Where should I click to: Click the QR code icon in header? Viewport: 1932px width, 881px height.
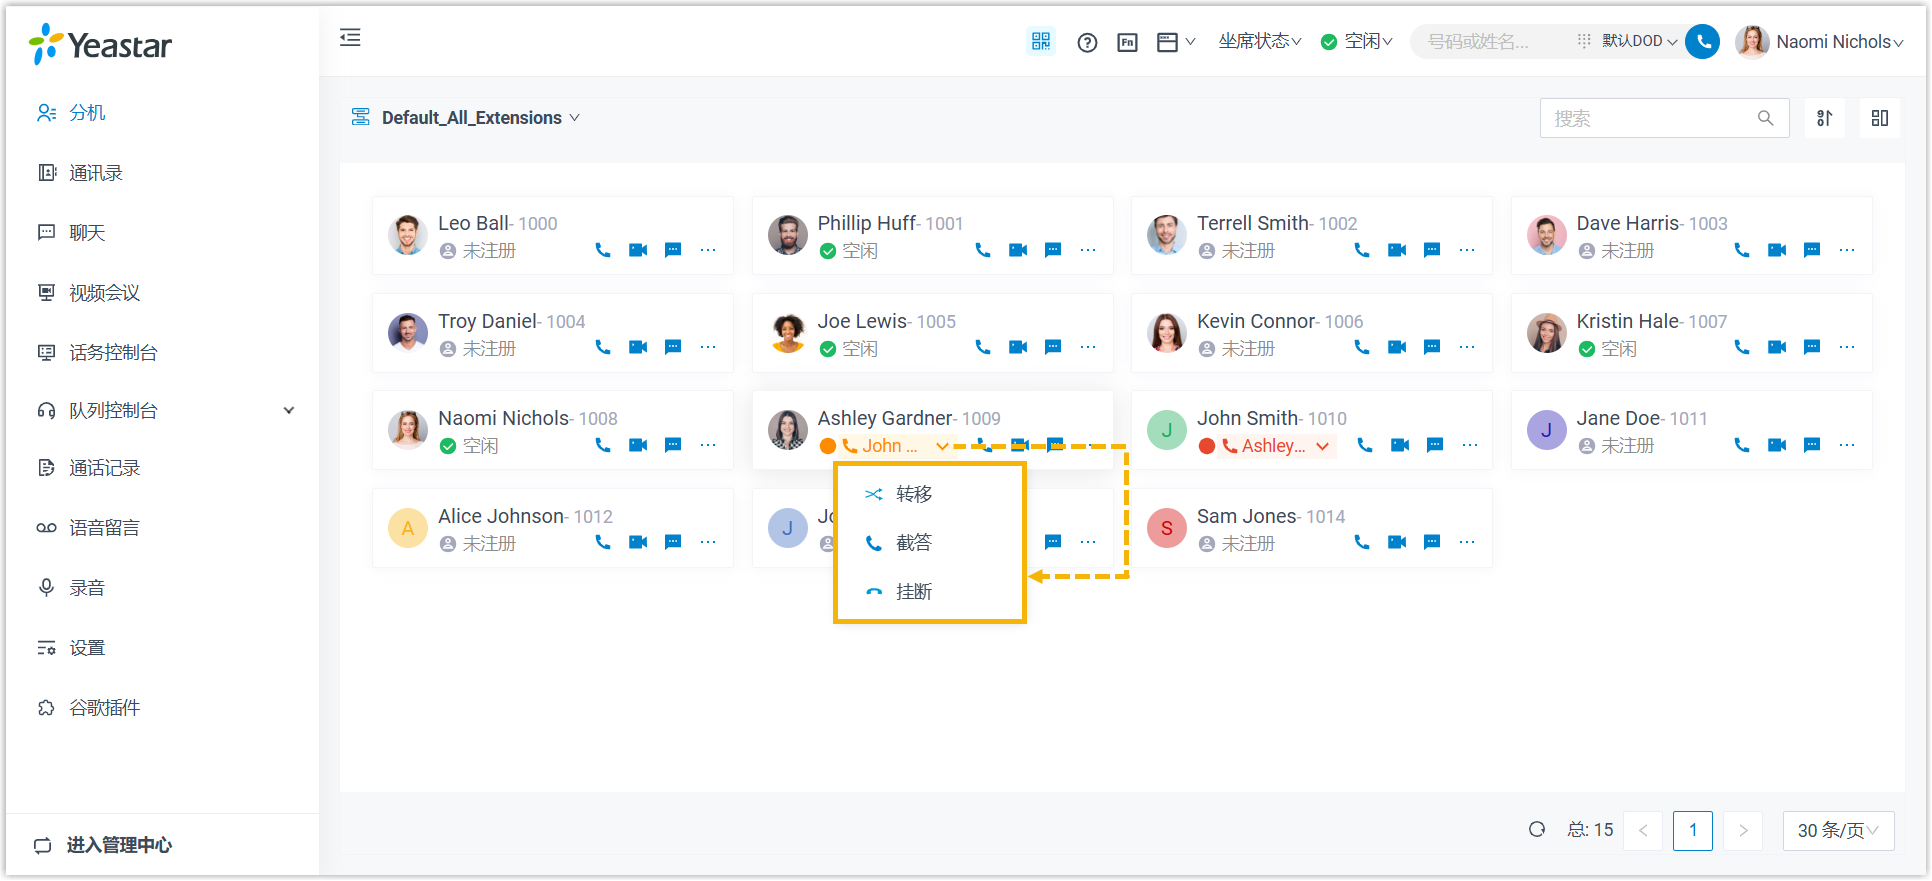[1041, 41]
